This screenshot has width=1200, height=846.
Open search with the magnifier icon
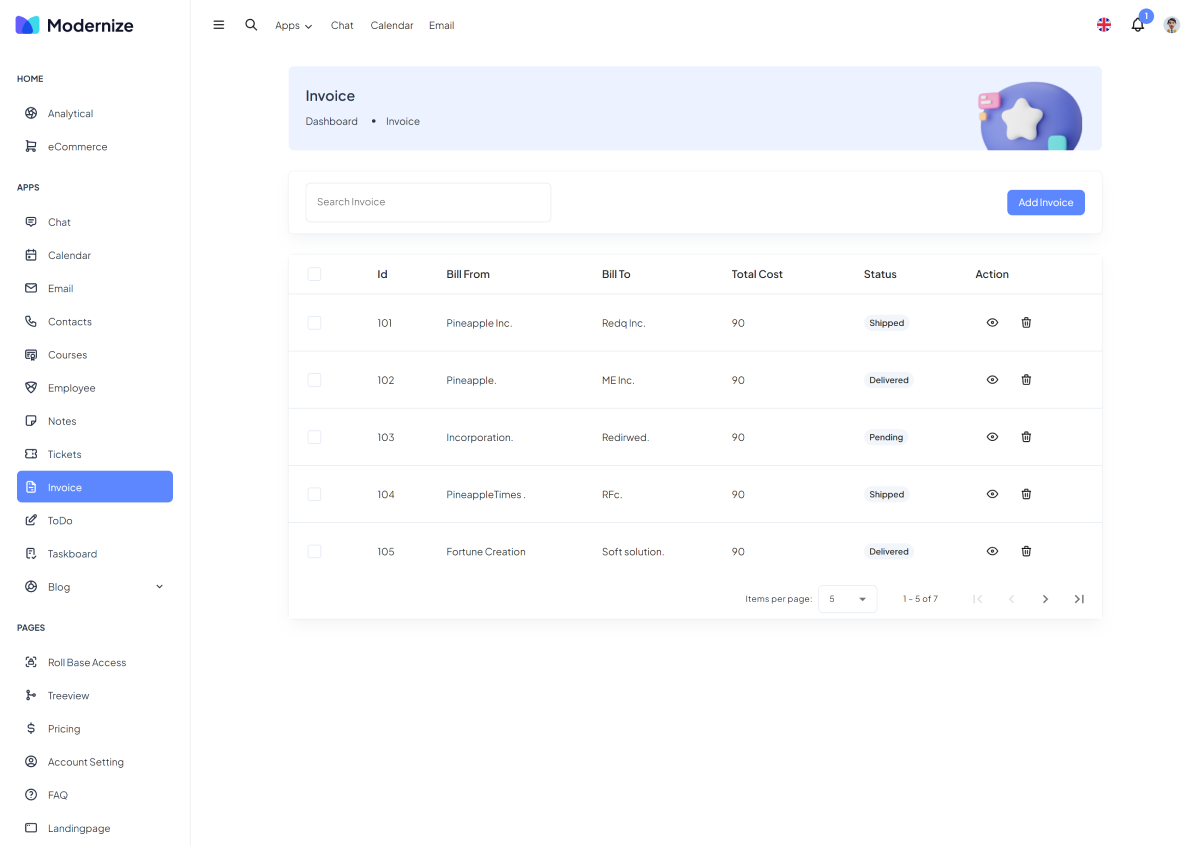click(251, 25)
